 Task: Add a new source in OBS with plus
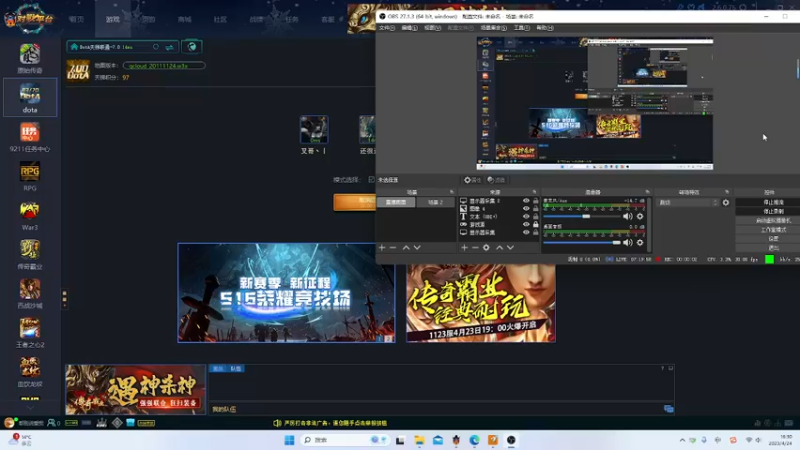pos(464,247)
